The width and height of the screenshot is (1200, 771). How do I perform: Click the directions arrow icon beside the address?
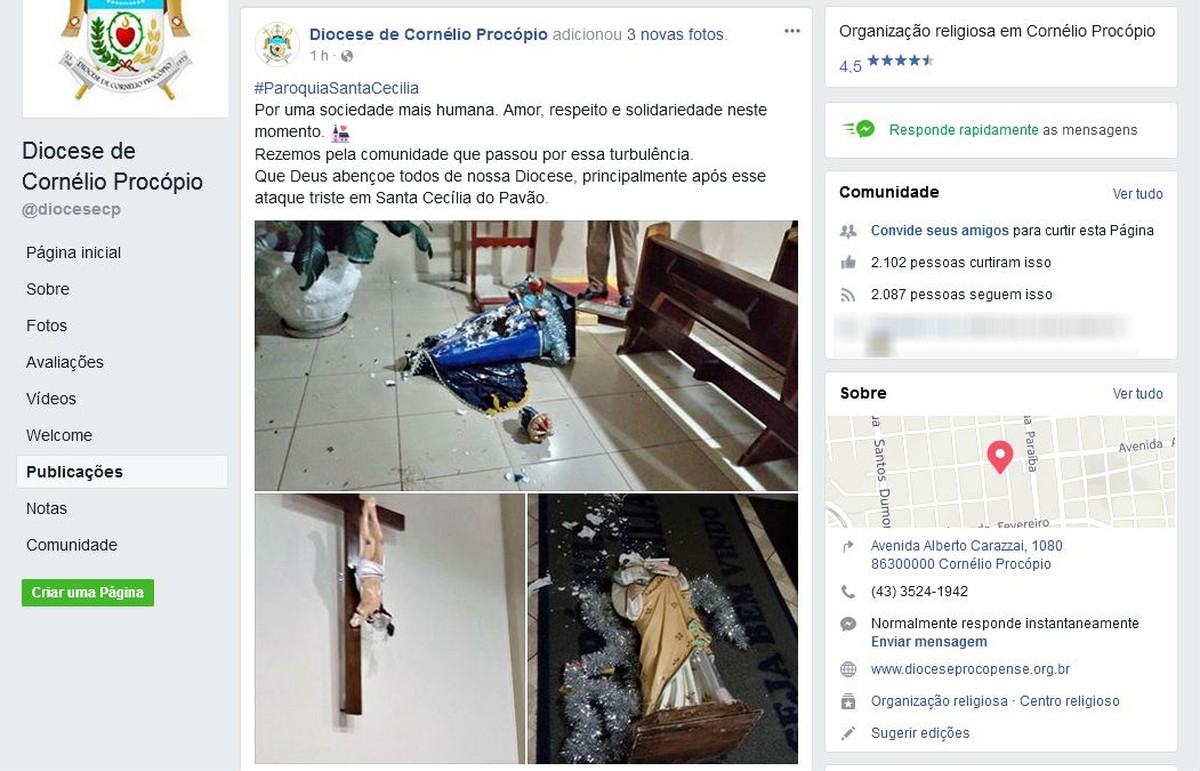point(848,546)
